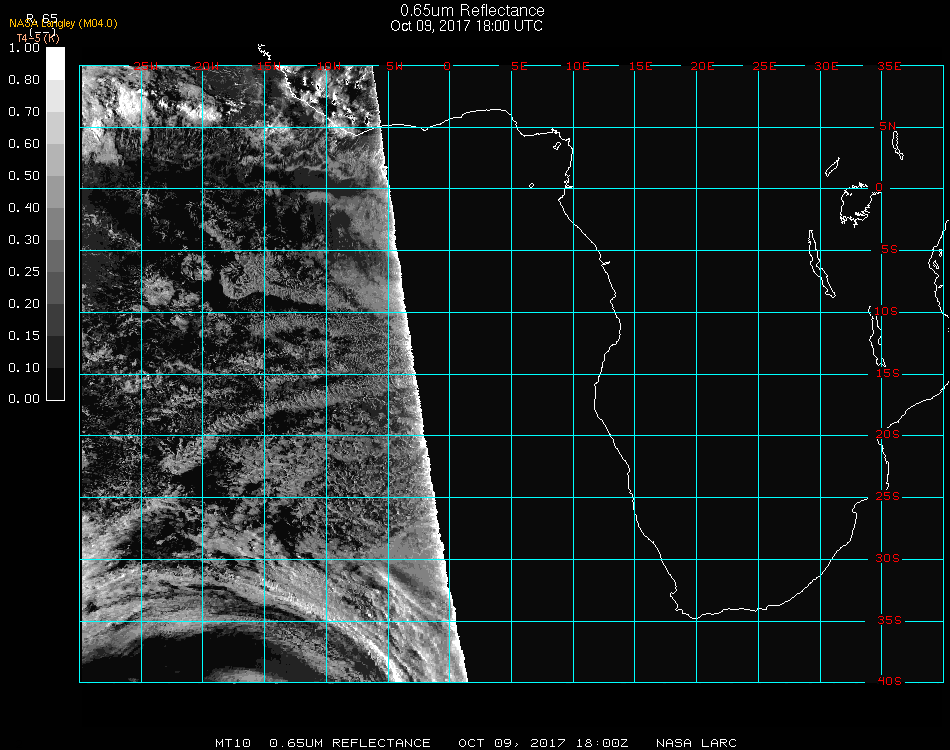Image resolution: width=950 pixels, height=750 pixels.
Task: Click the 10E longitude label
Action: pos(577,66)
